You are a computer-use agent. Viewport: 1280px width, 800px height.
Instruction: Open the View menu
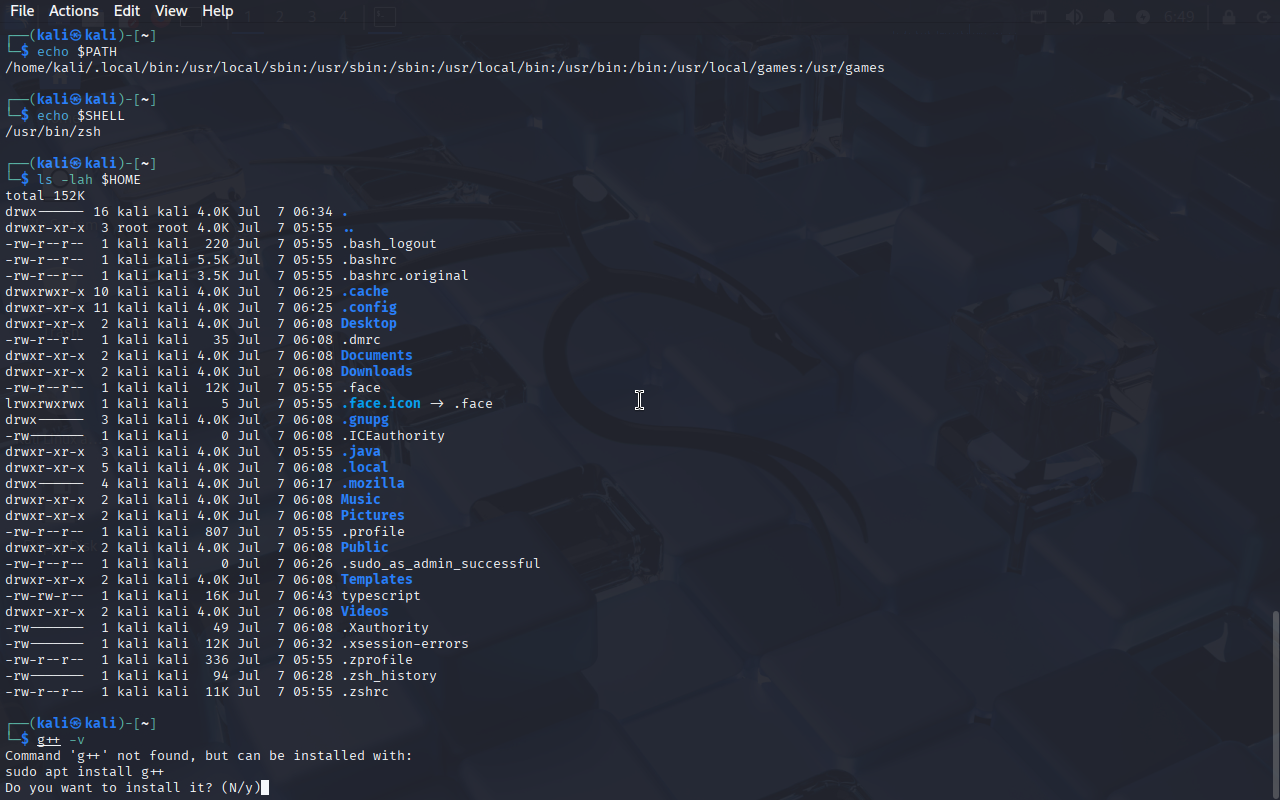171,11
